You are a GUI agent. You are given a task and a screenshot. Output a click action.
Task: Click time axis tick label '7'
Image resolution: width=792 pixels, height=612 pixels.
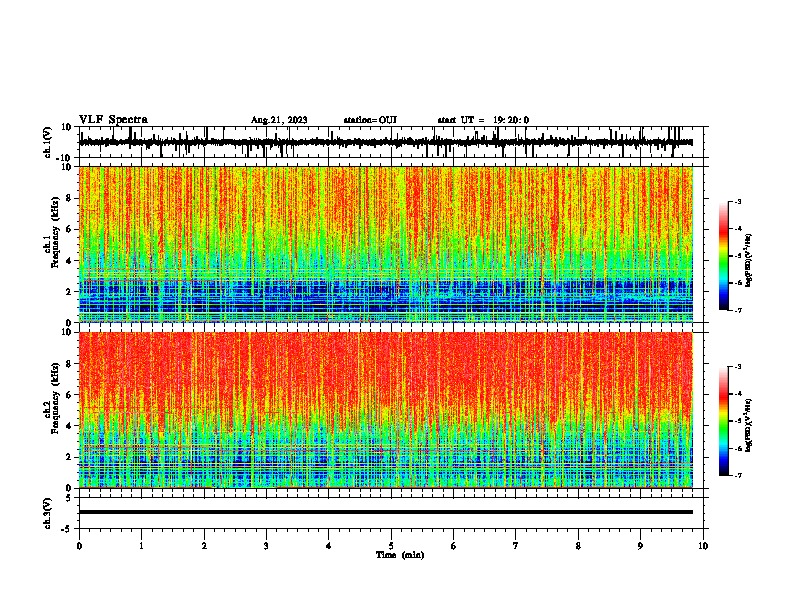click(x=516, y=546)
